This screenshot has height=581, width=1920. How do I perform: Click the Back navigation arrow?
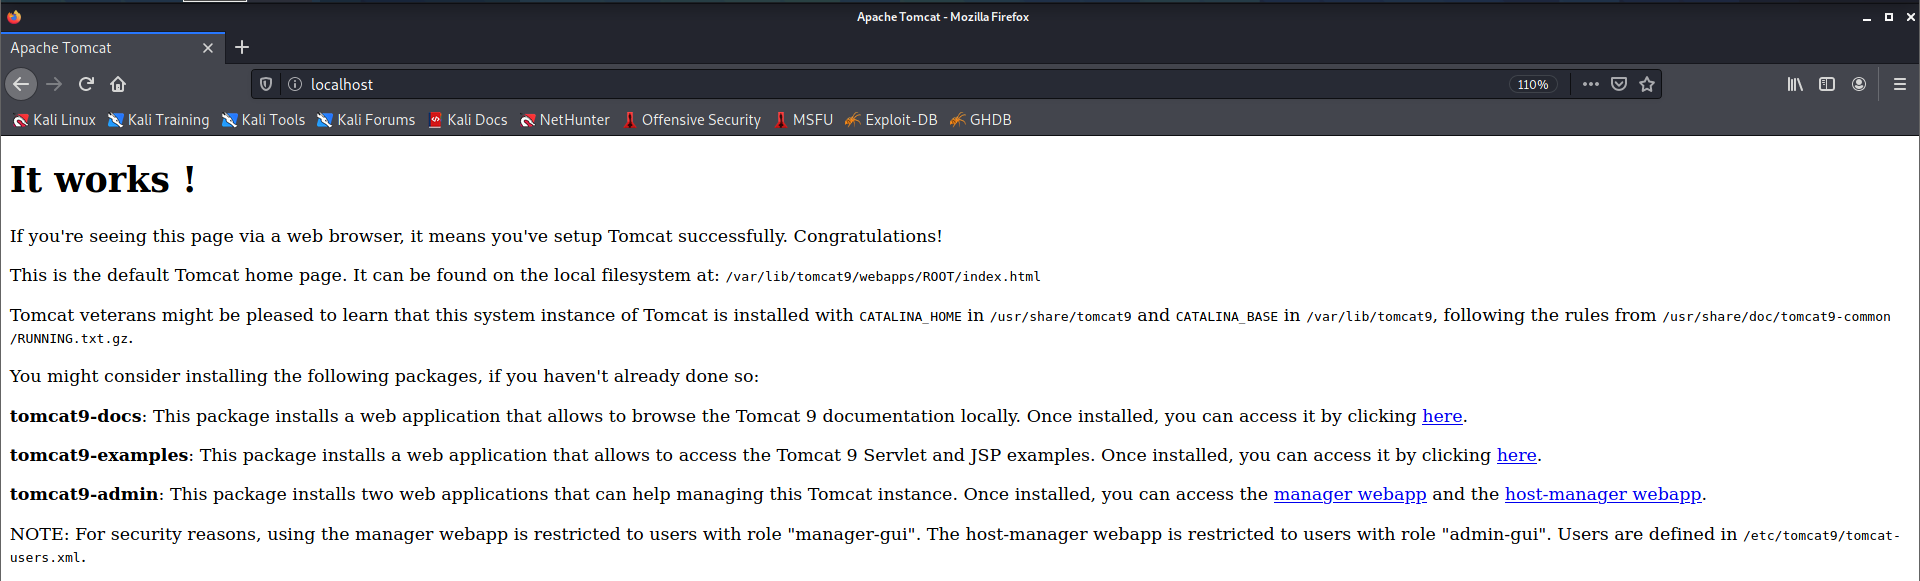(21, 84)
